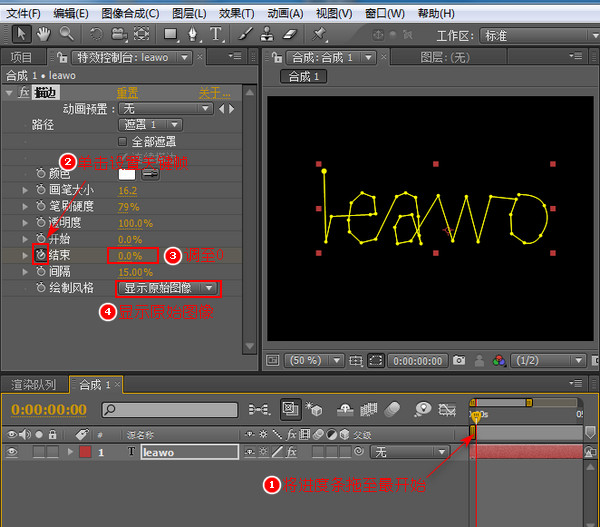Image resolution: width=600 pixels, height=527 pixels.
Task: Click the 合成 1 breadcrumb button in viewer
Action: (x=303, y=77)
